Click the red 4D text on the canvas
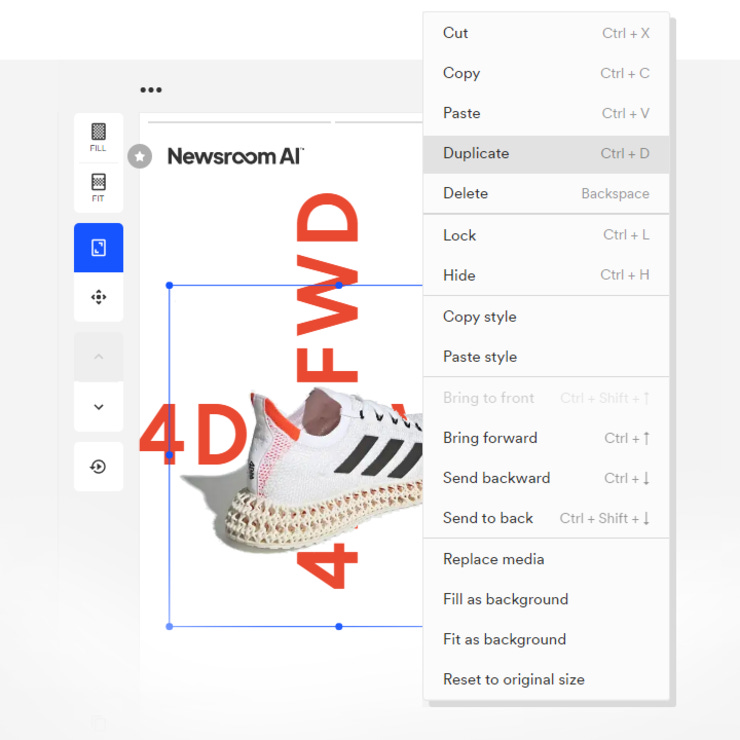The image size is (740, 740). (193, 434)
